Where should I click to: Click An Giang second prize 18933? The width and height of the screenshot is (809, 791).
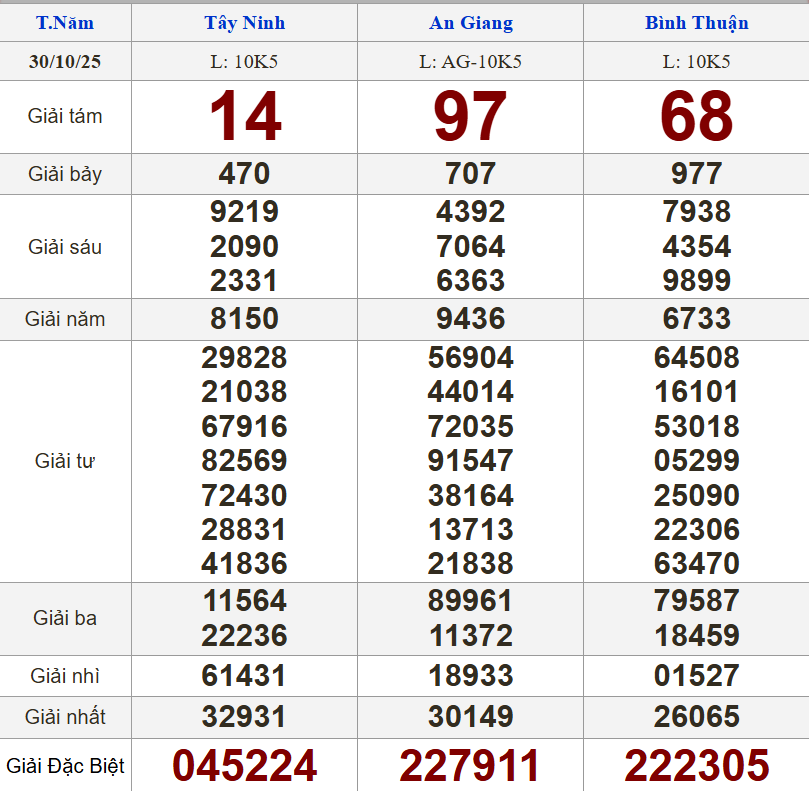(470, 676)
